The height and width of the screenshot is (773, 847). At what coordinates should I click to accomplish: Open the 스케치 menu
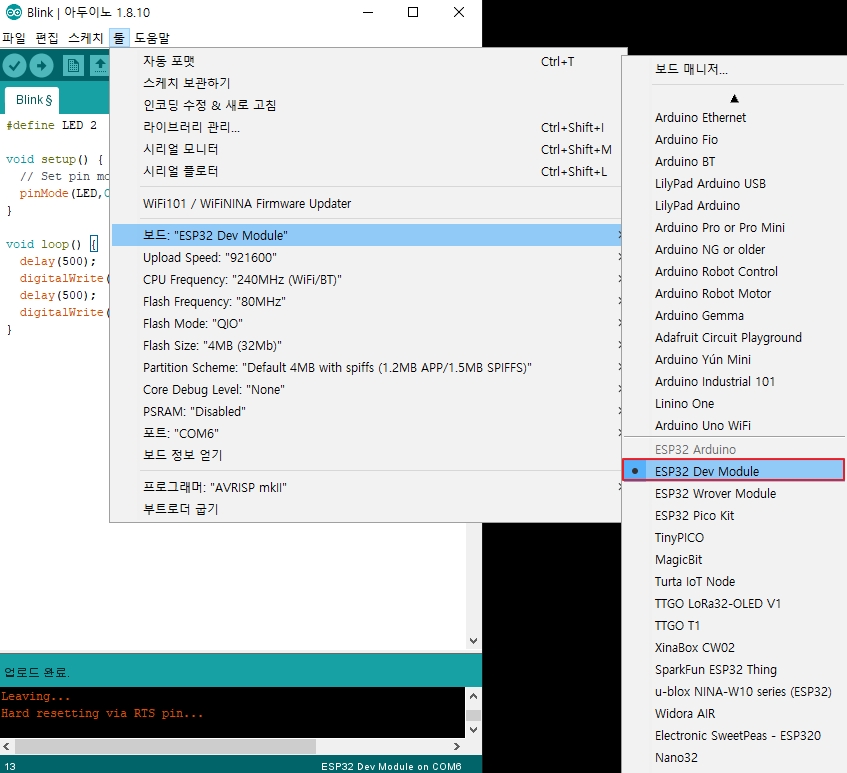85,38
